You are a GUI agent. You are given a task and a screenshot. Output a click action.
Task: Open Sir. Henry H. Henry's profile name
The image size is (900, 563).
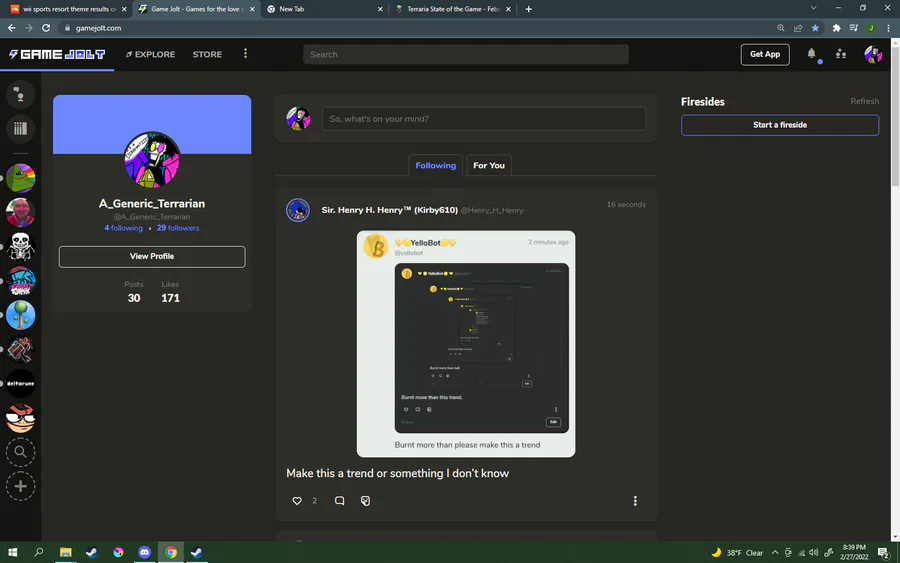click(x=389, y=210)
